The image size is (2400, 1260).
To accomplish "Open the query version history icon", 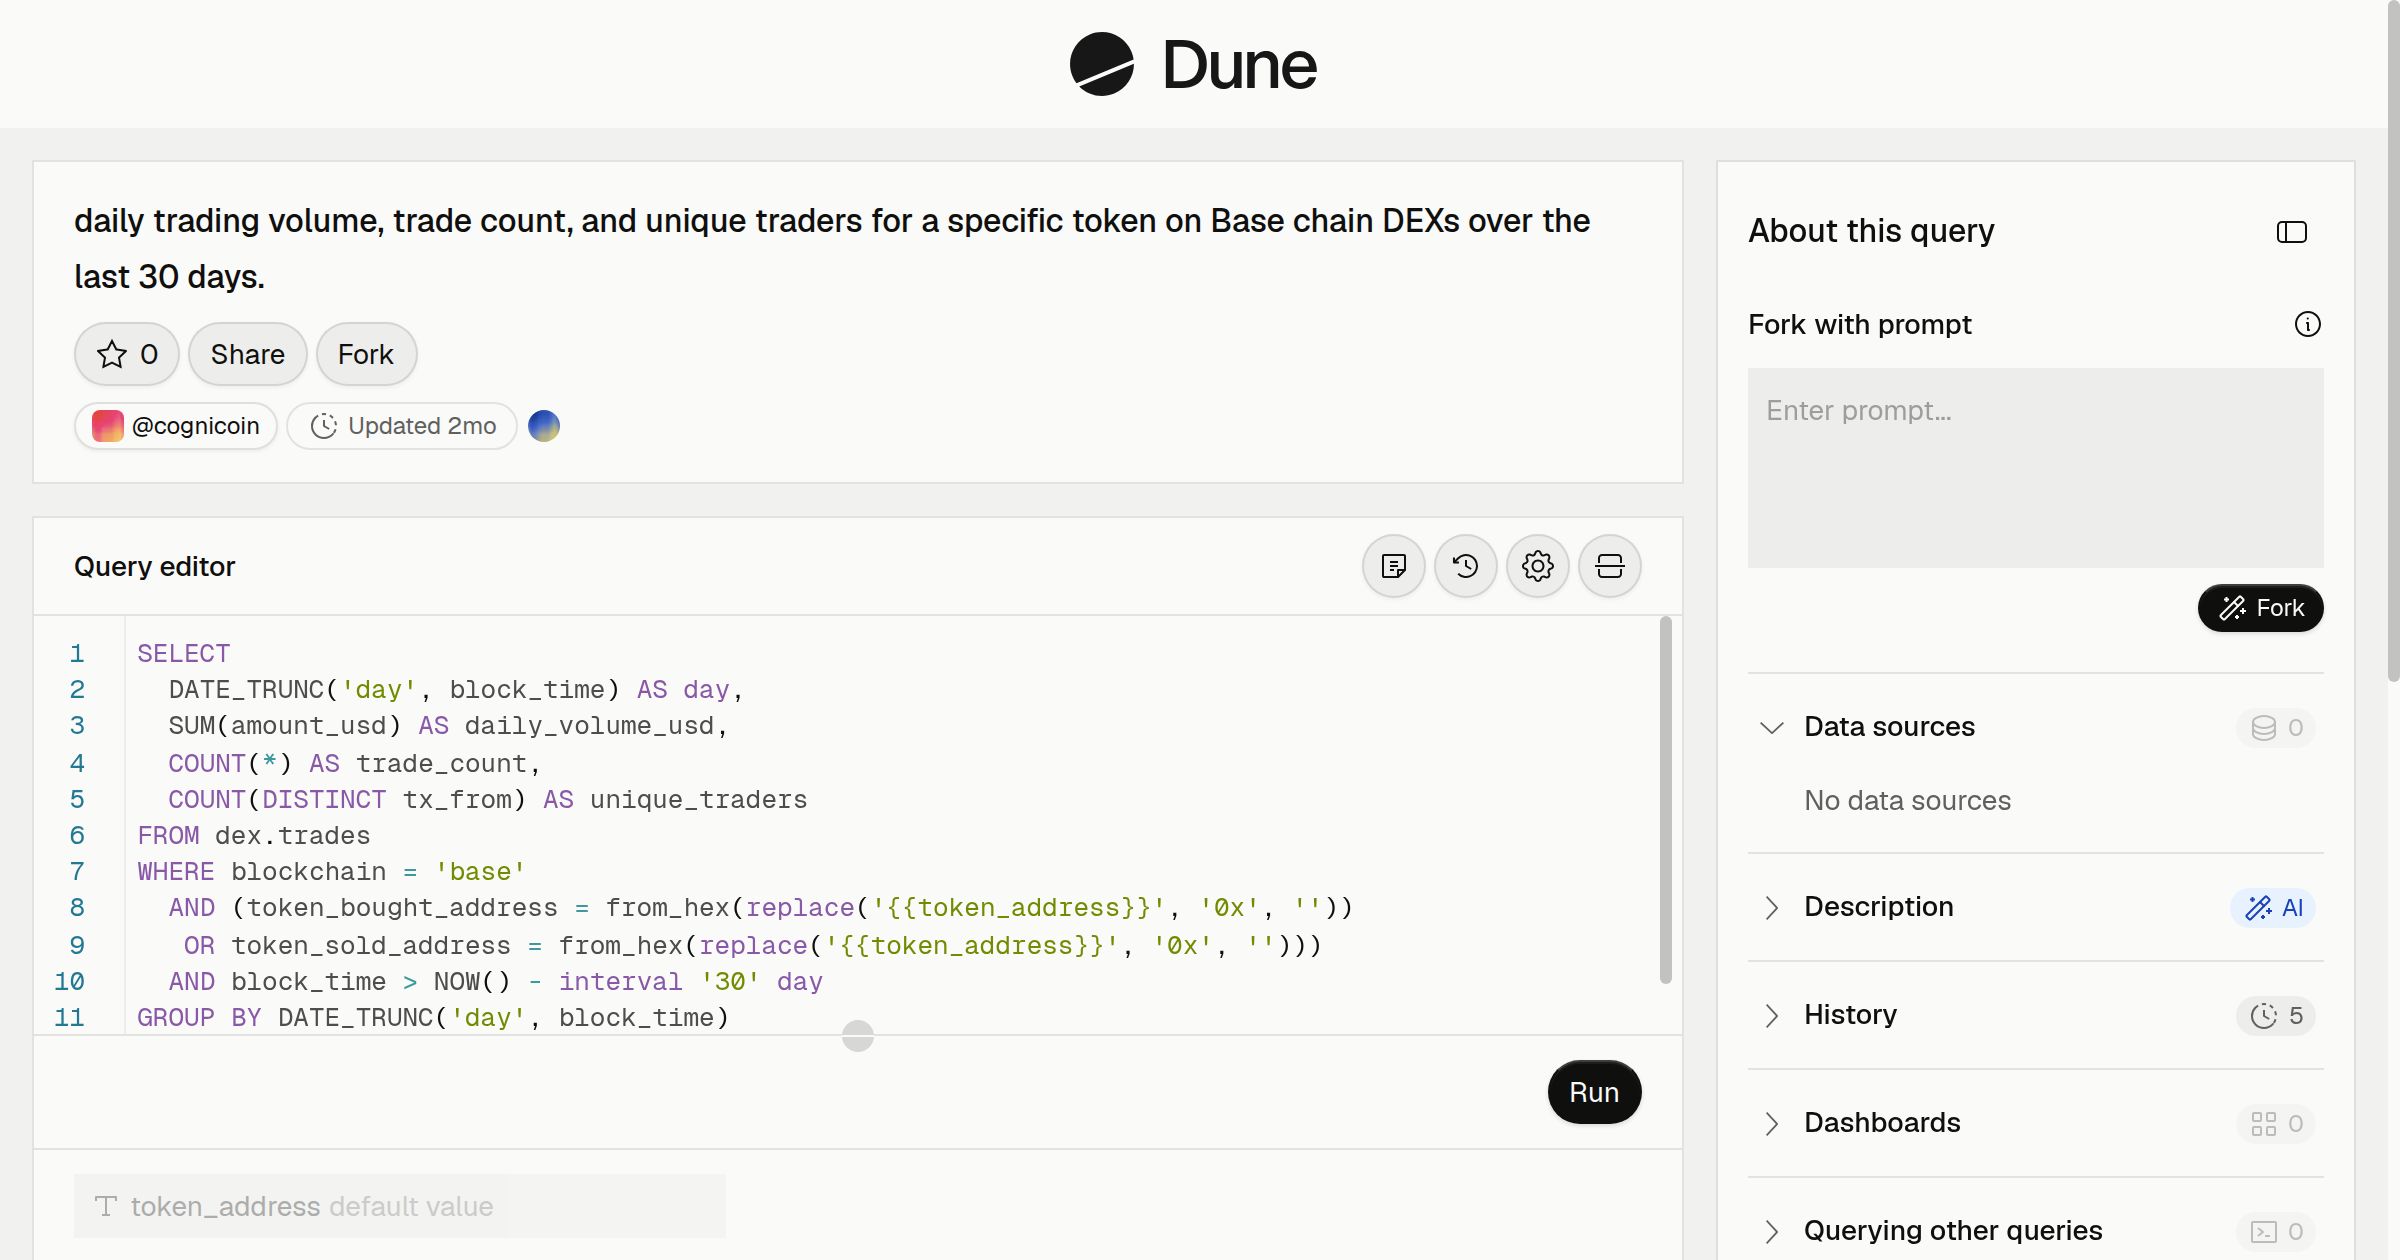I will coord(1465,566).
